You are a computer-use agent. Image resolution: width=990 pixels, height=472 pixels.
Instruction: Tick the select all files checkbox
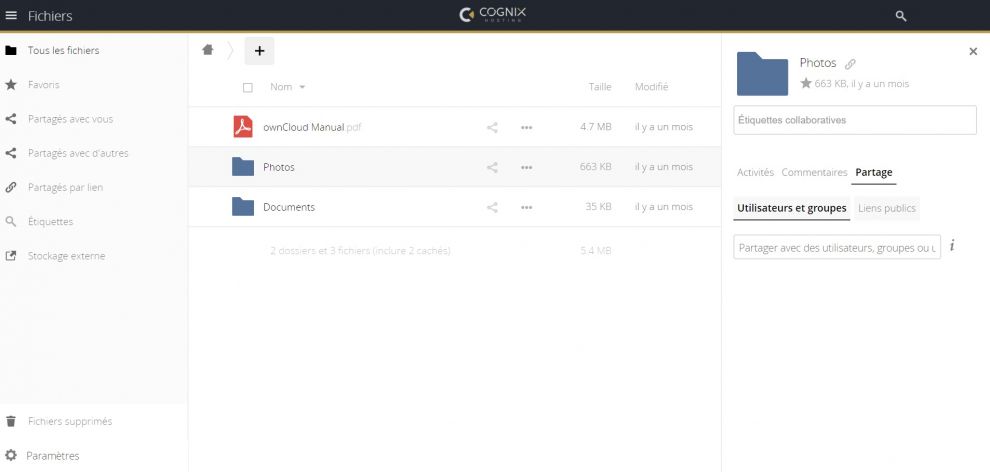coord(248,88)
